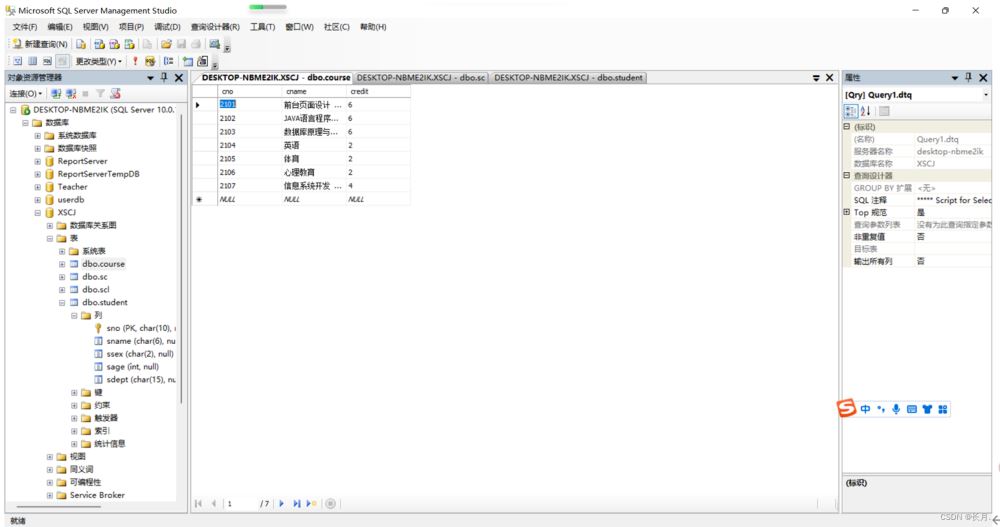Collapse the dbo.student tree node
Screen dimensions: 1000x527
(x=62, y=302)
